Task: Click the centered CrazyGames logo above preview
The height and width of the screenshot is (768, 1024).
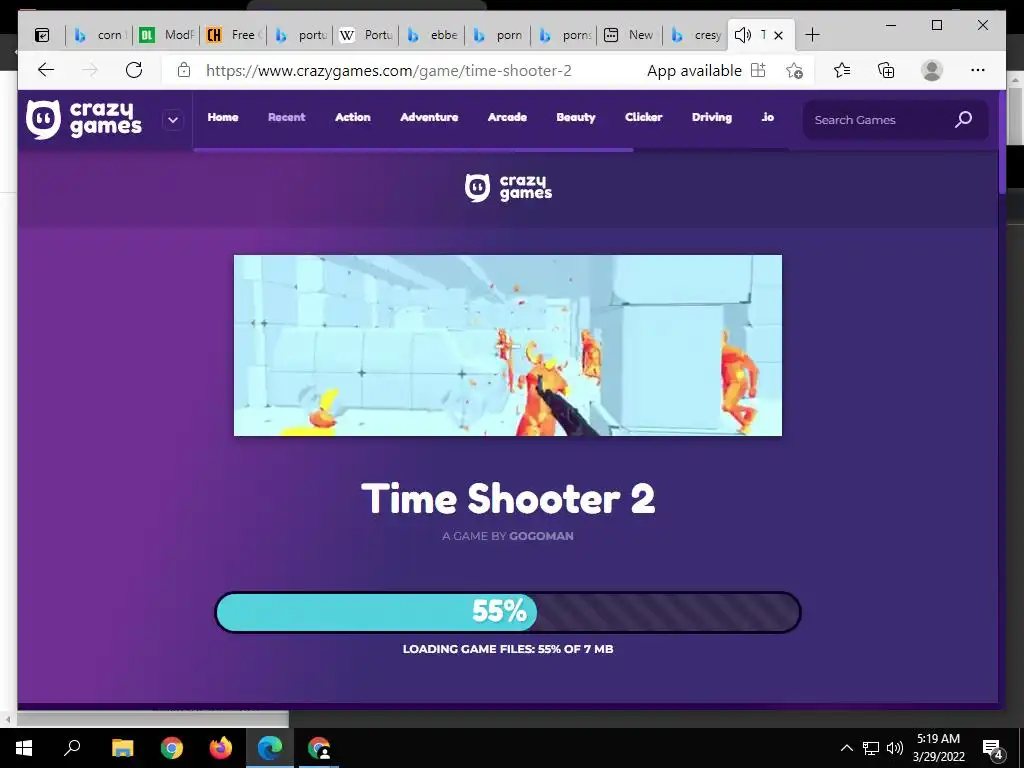Action: (507, 188)
